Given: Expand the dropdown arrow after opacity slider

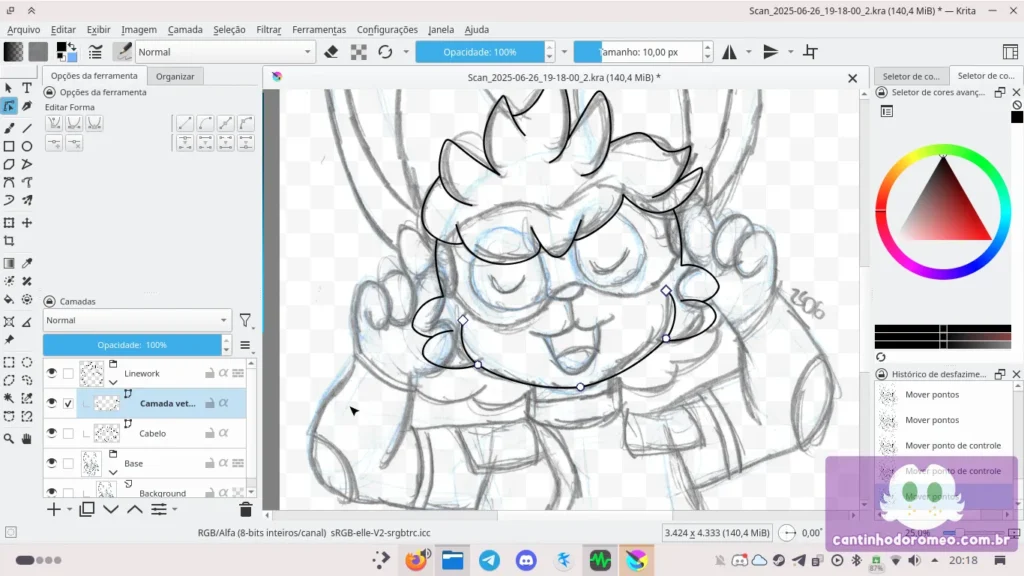Looking at the screenshot, I should pyautogui.click(x=564, y=52).
